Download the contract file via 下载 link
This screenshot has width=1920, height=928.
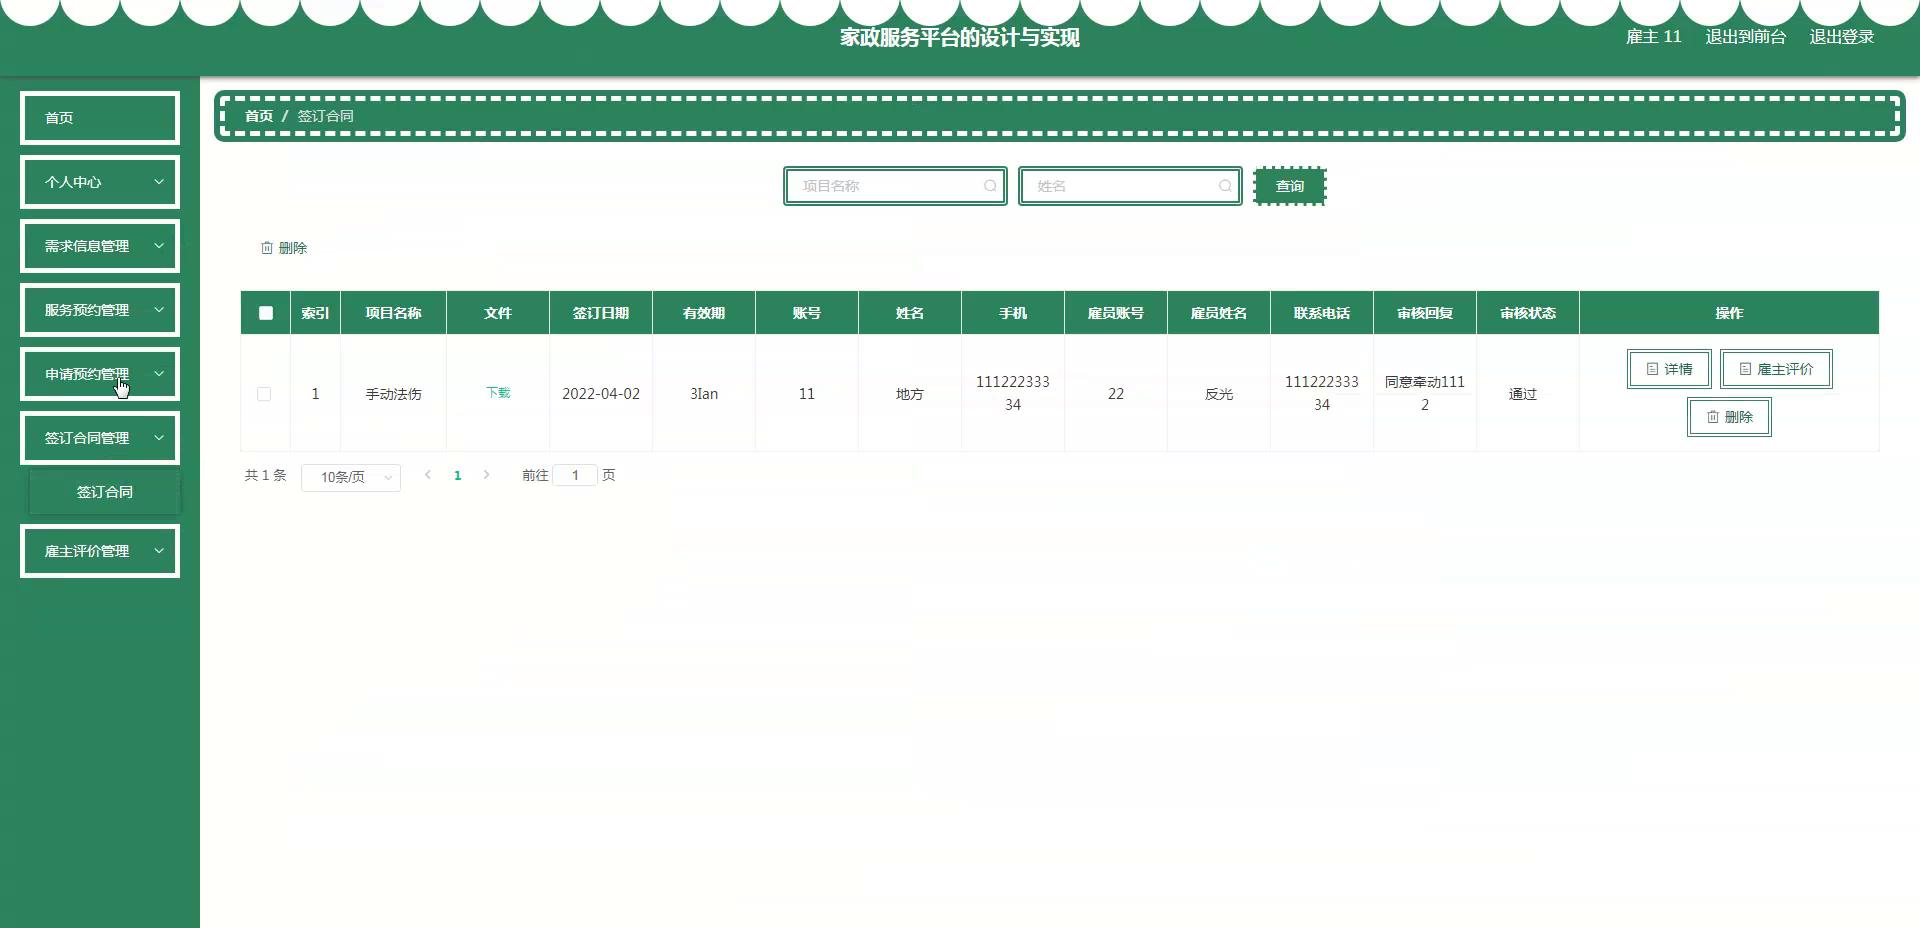tap(498, 393)
